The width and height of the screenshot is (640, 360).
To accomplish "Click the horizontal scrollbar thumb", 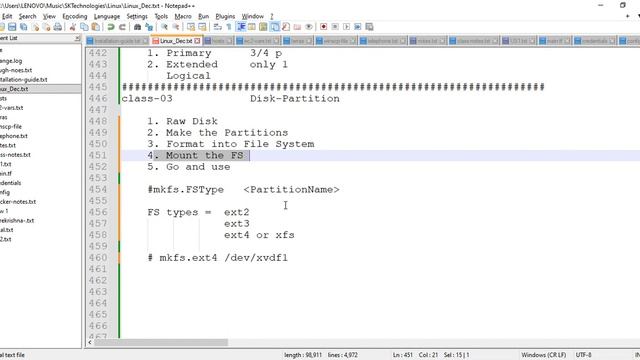I will [x=161, y=342].
